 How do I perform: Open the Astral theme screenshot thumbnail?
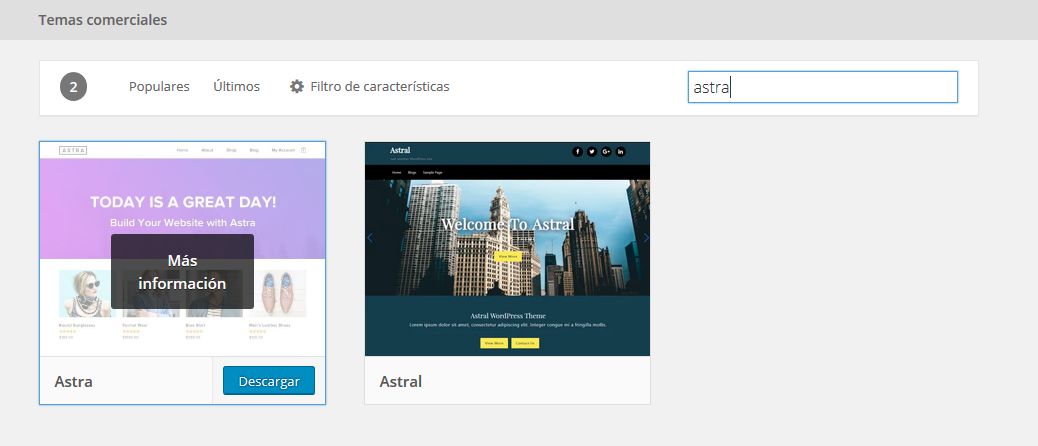pyautogui.click(x=507, y=249)
